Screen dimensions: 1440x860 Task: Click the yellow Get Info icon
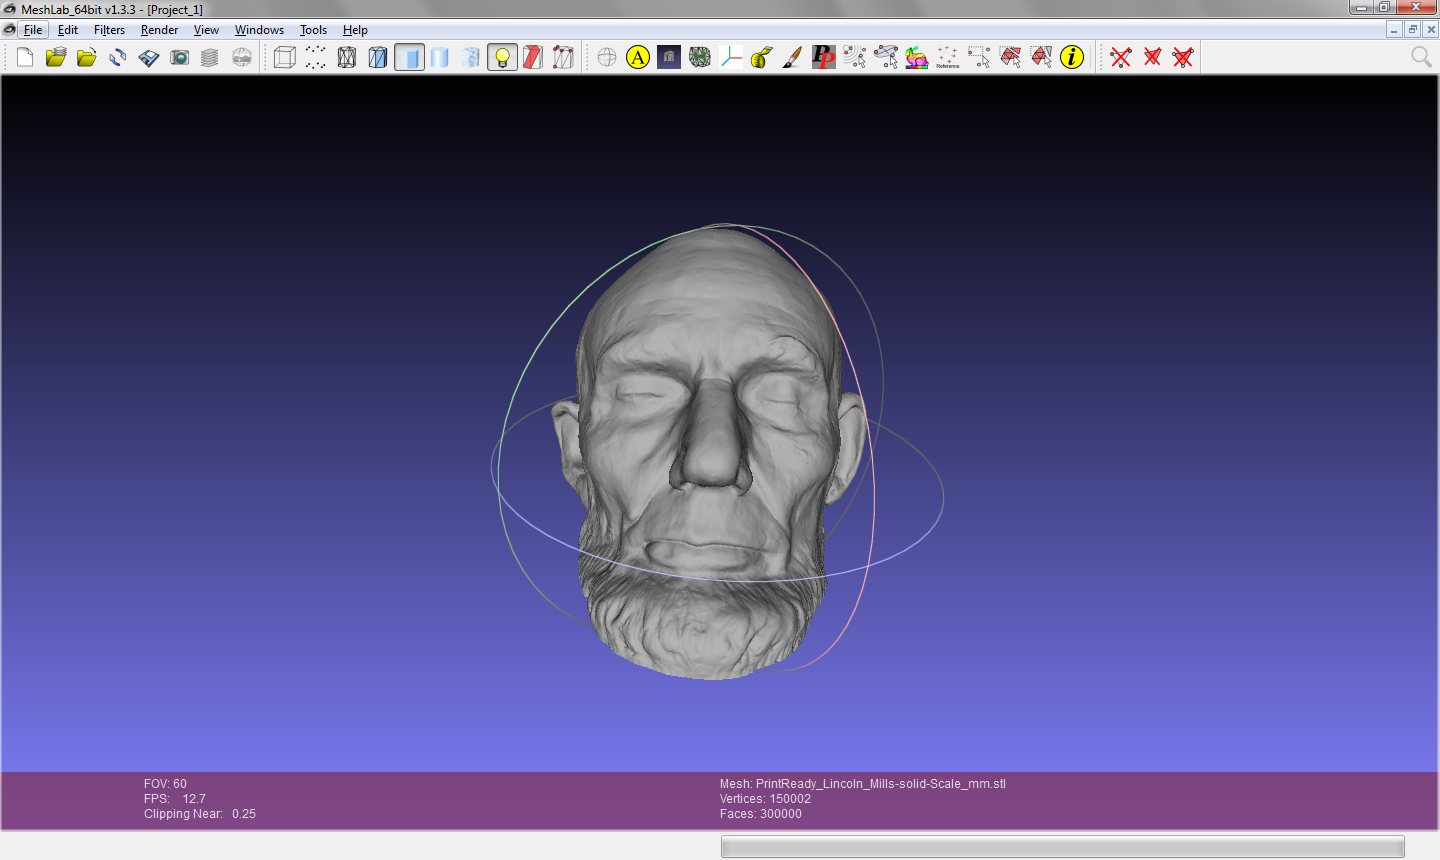click(x=1072, y=57)
